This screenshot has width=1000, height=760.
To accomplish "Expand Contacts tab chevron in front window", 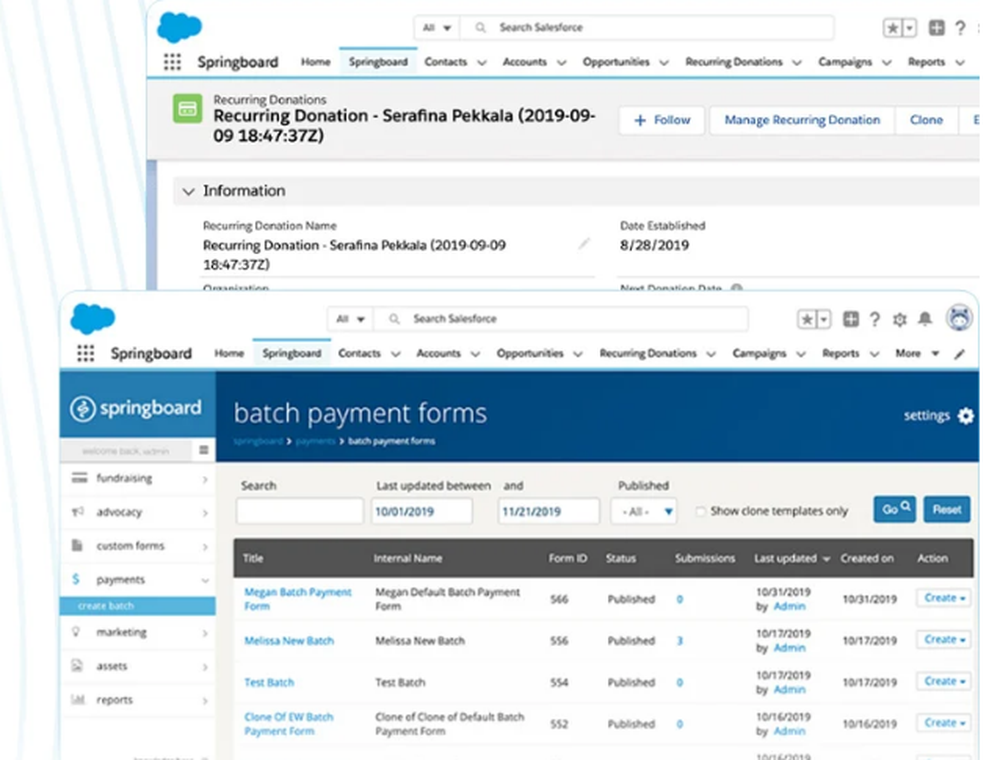I will coord(395,354).
